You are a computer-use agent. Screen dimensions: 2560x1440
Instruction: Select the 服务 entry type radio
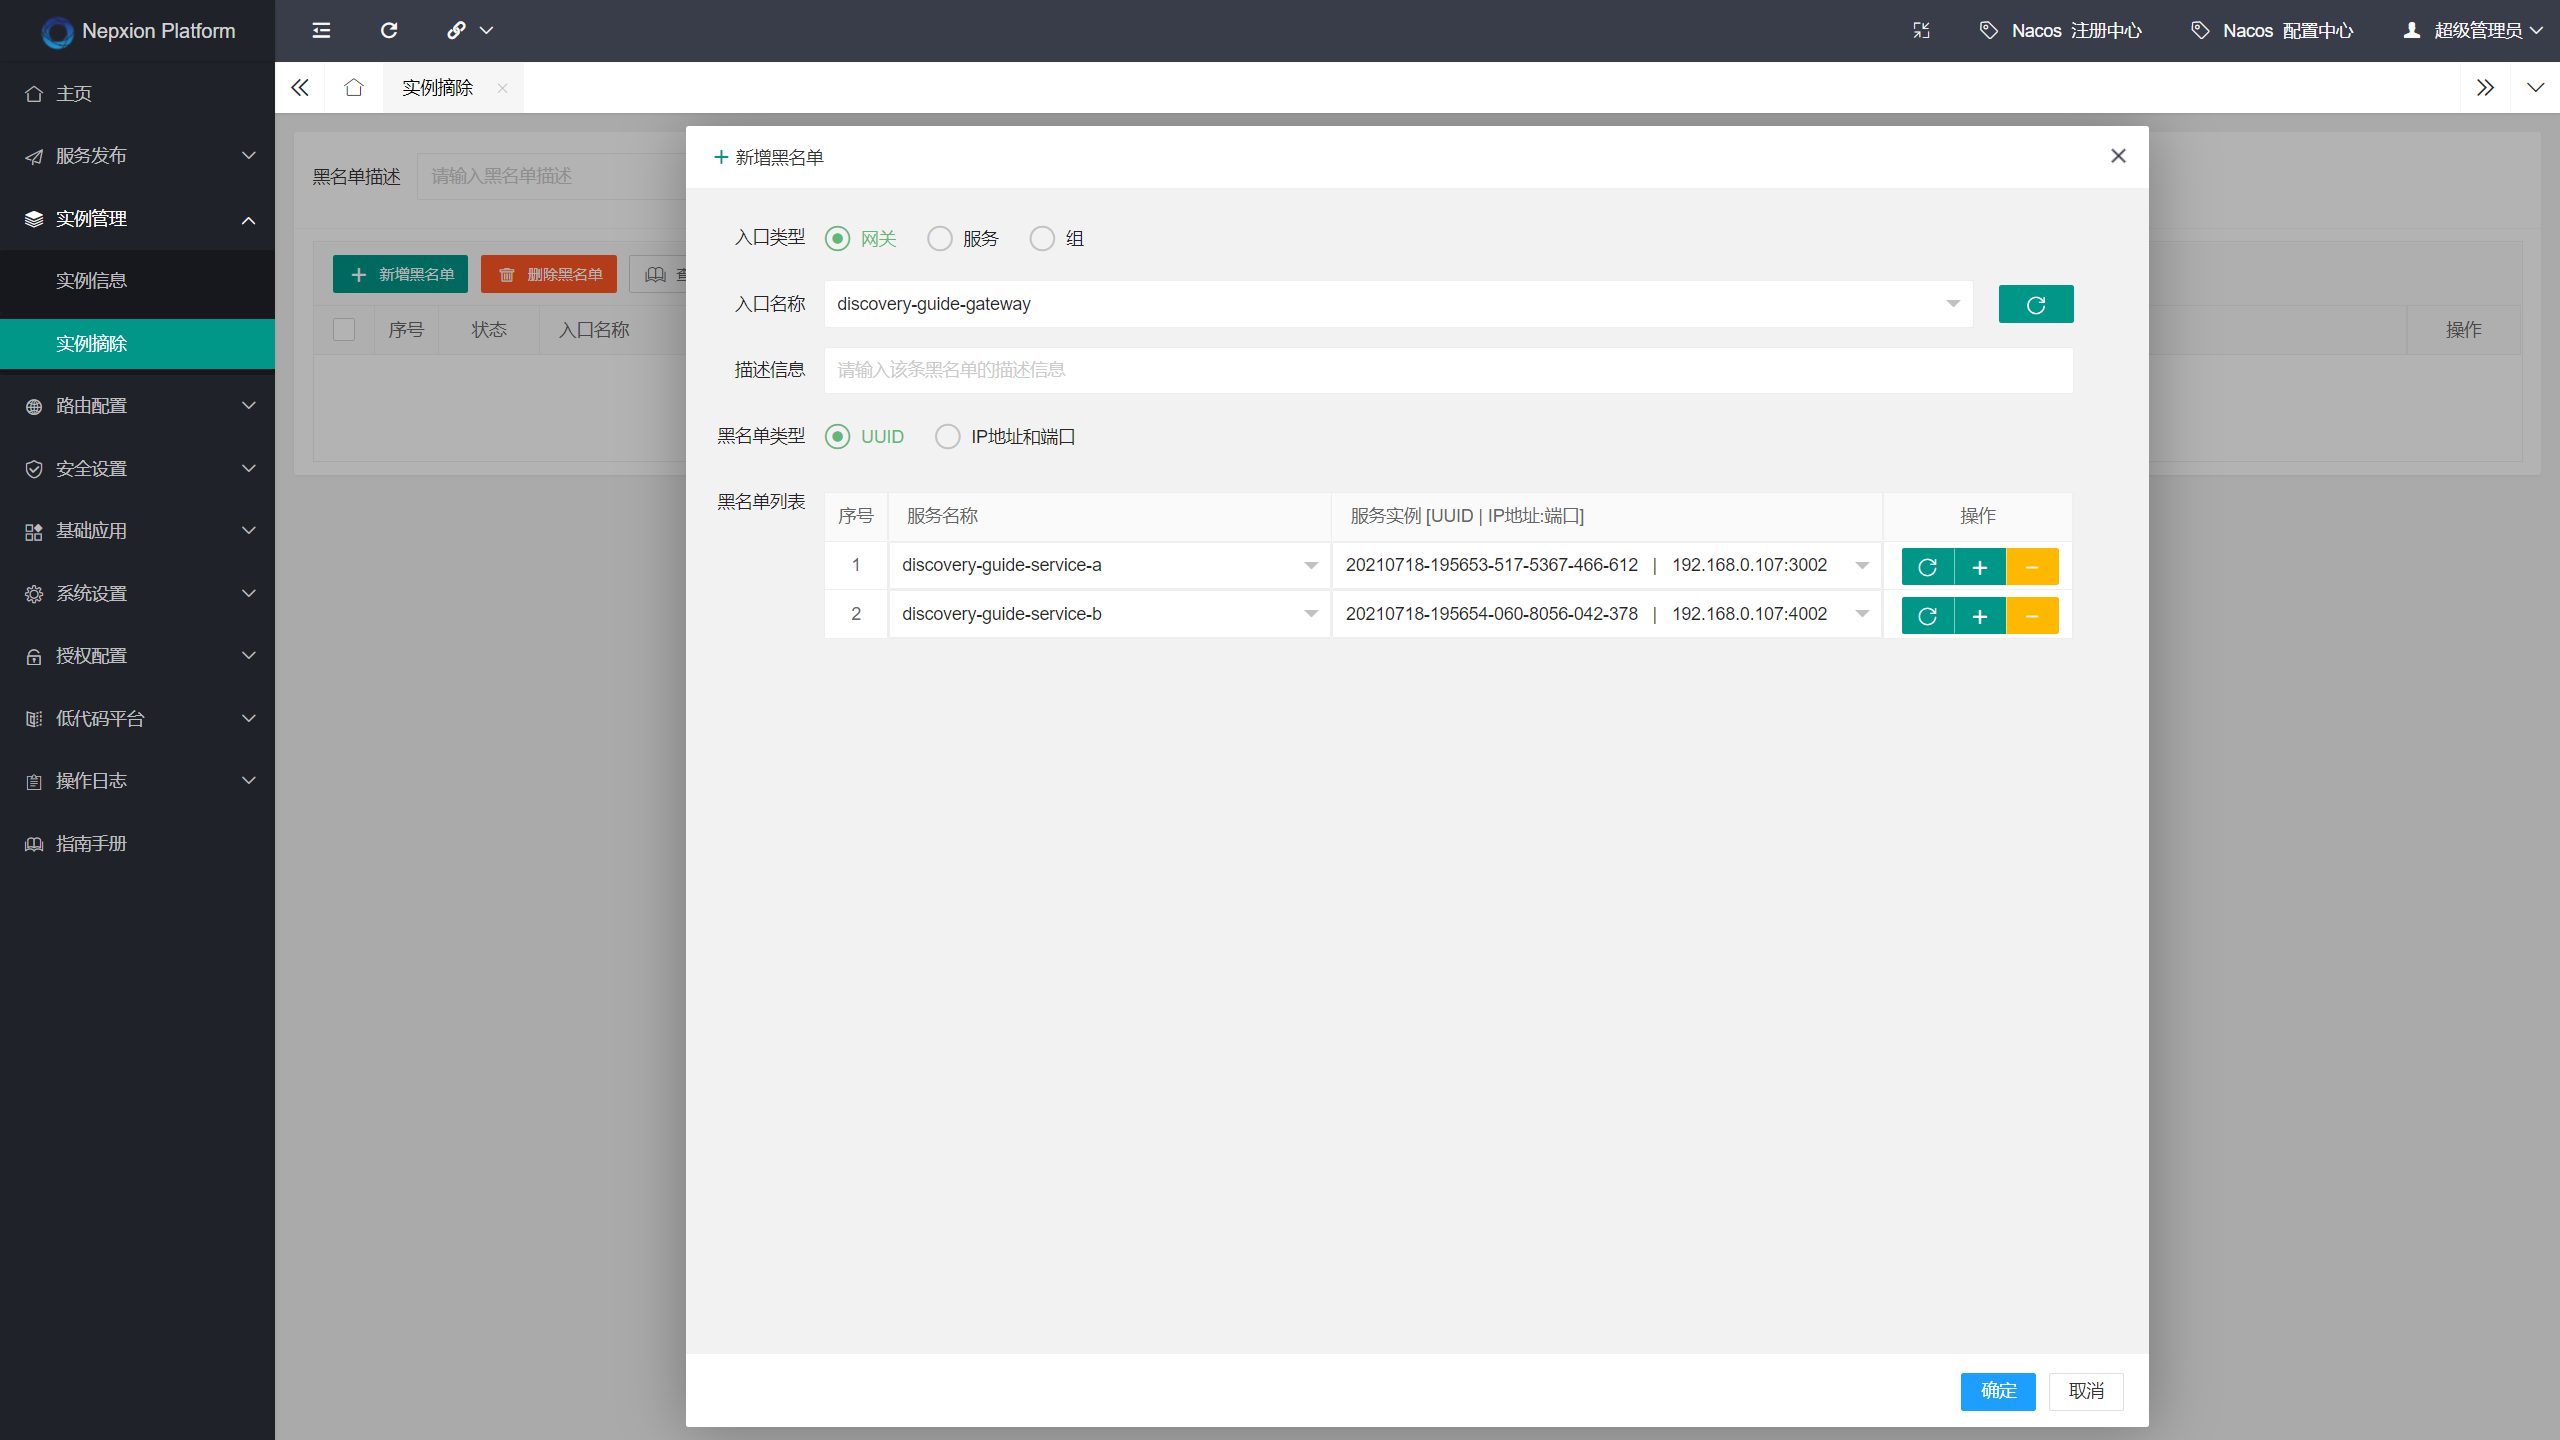[x=940, y=238]
